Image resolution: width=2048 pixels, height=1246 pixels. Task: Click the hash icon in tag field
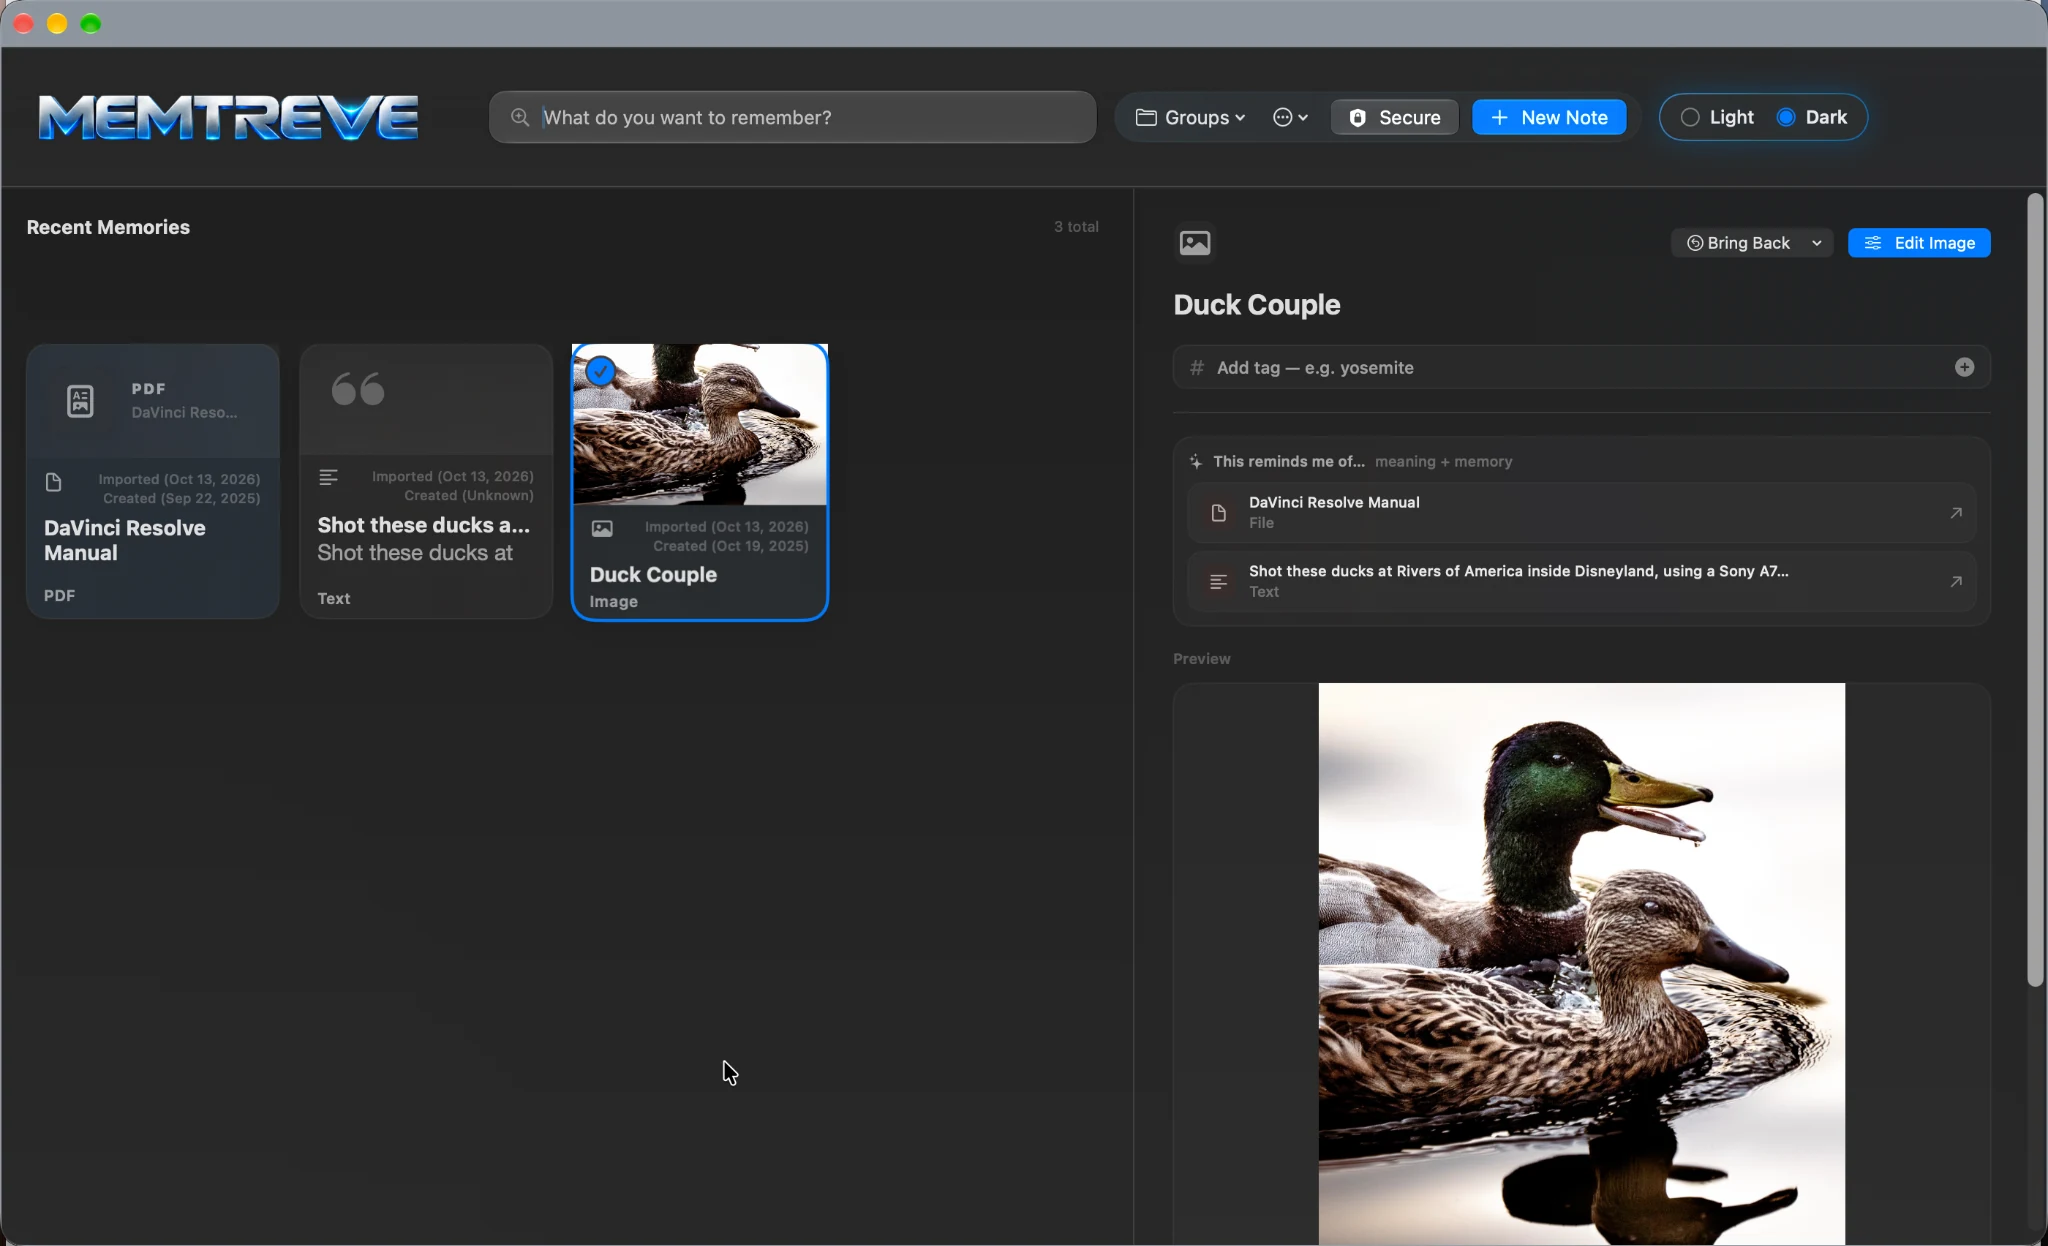[x=1196, y=368]
